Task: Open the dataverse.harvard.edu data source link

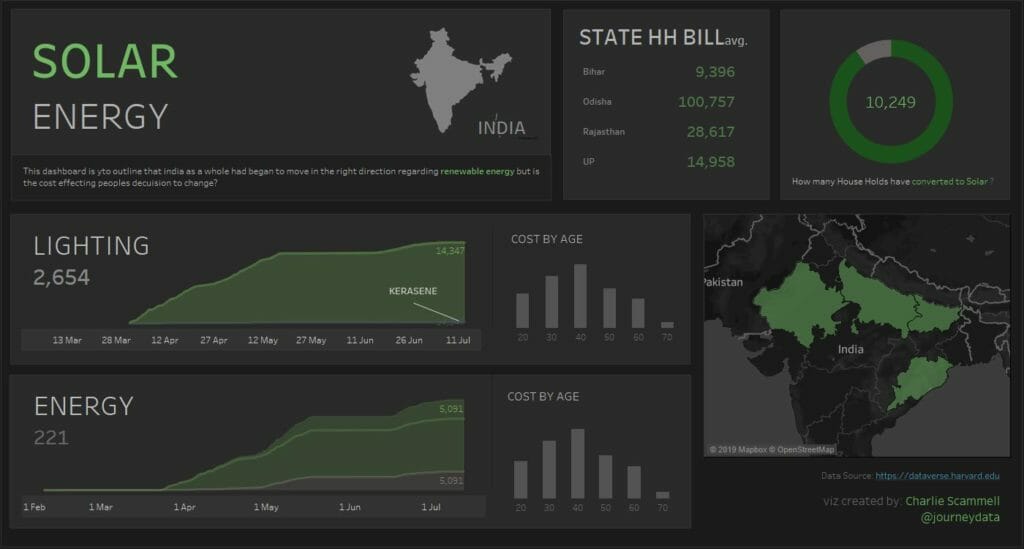Action: (x=936, y=476)
